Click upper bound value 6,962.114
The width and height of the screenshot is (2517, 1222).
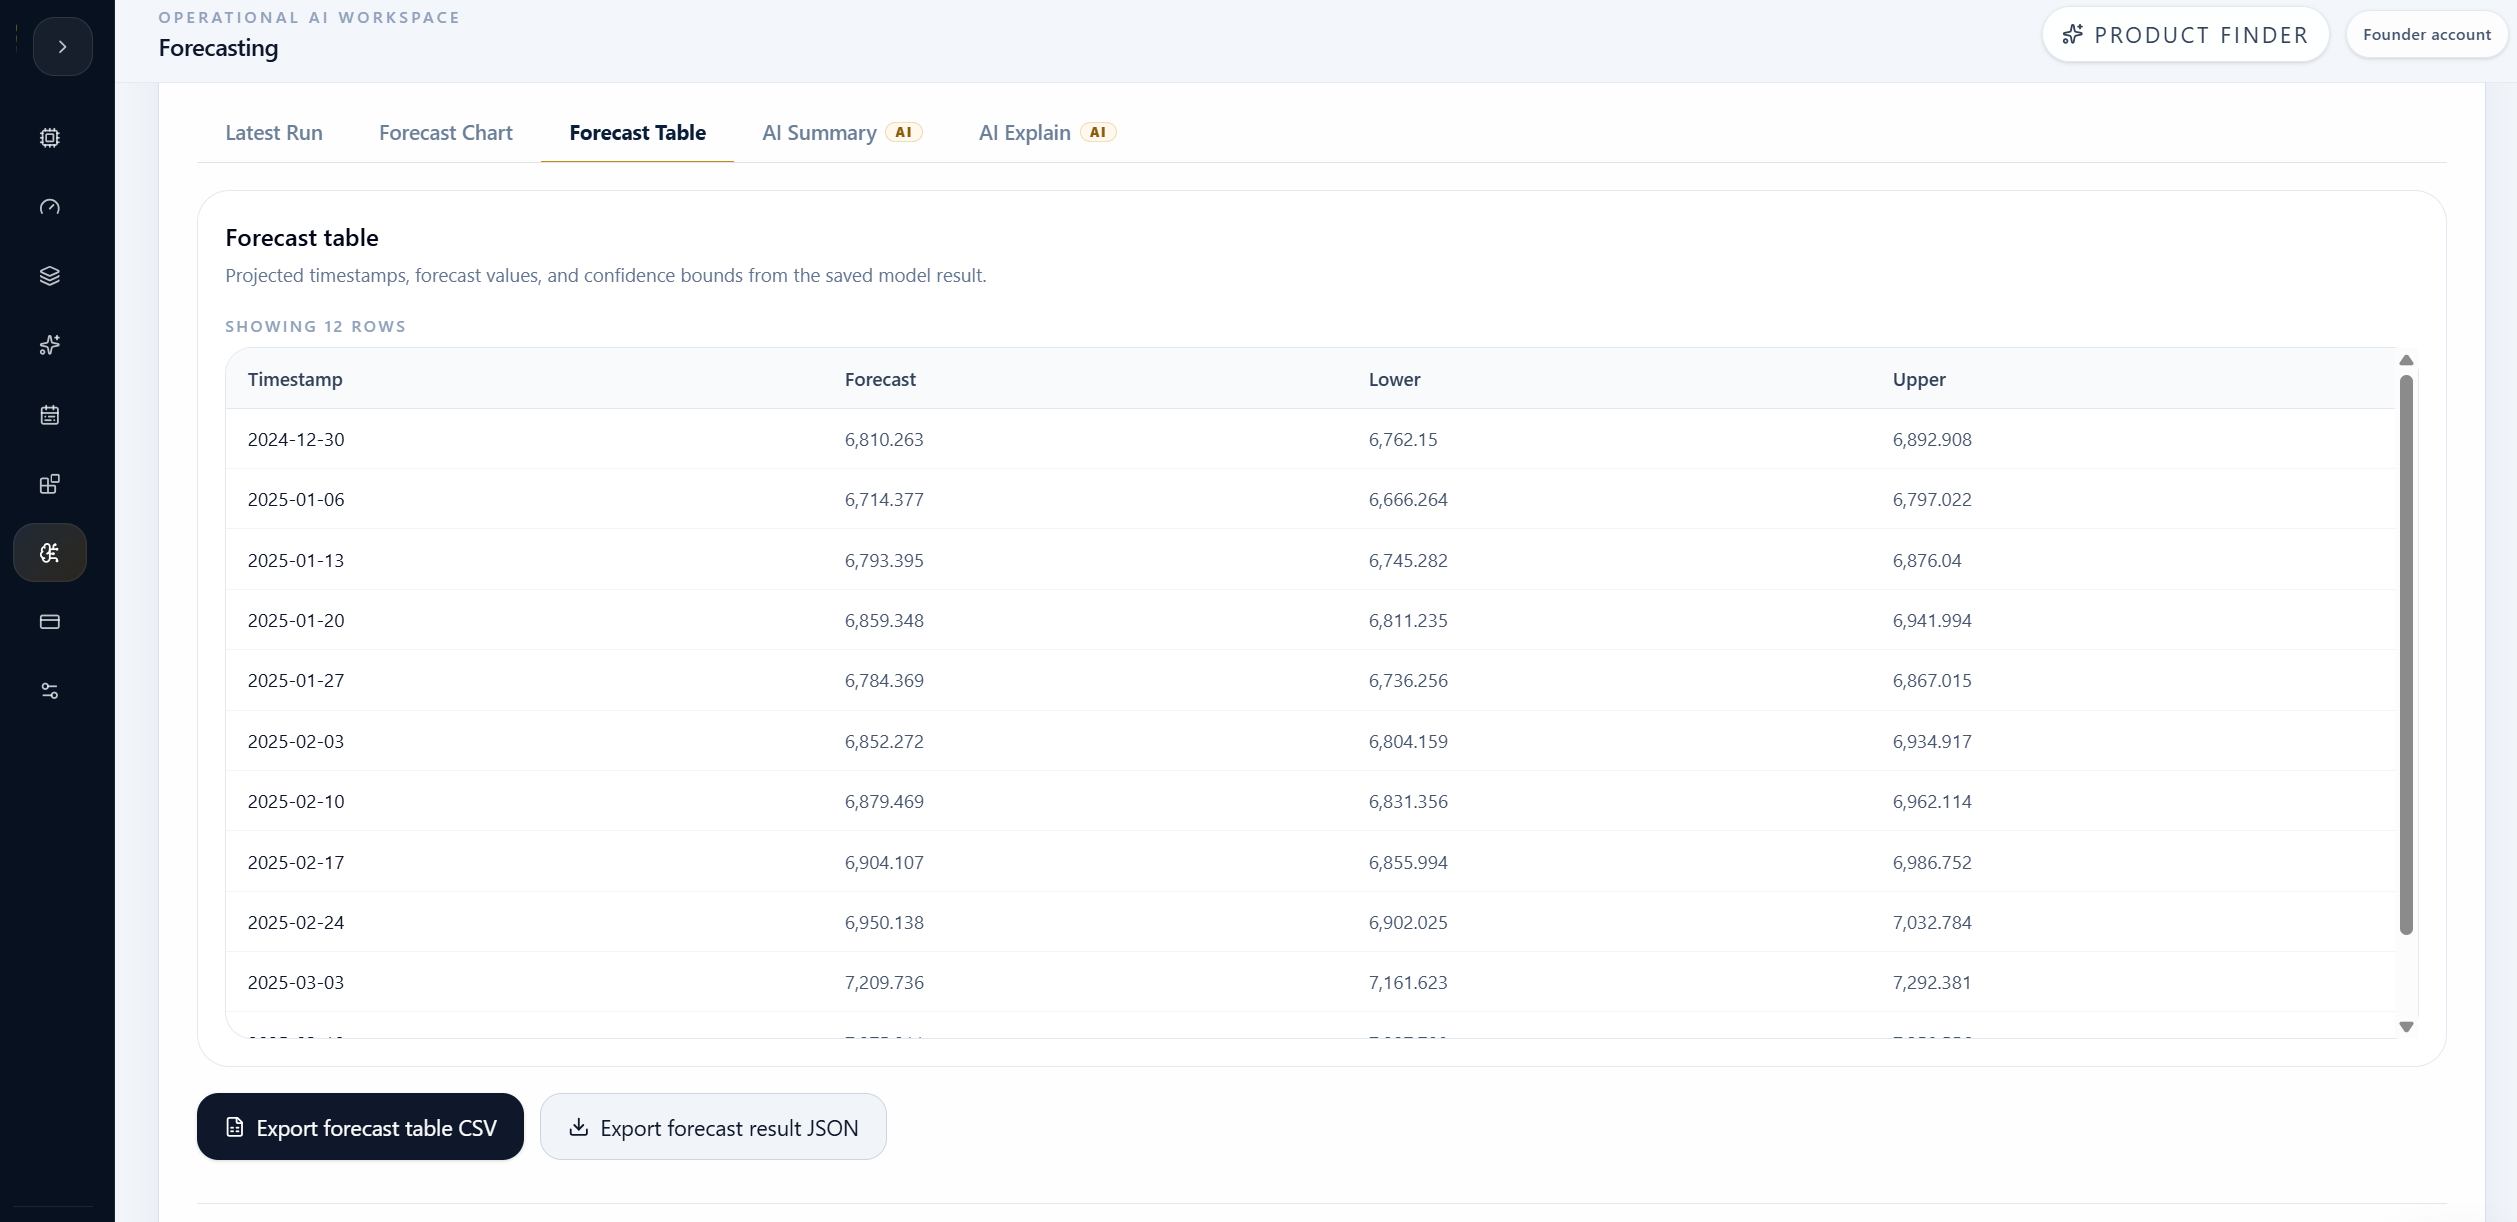[x=1932, y=801]
